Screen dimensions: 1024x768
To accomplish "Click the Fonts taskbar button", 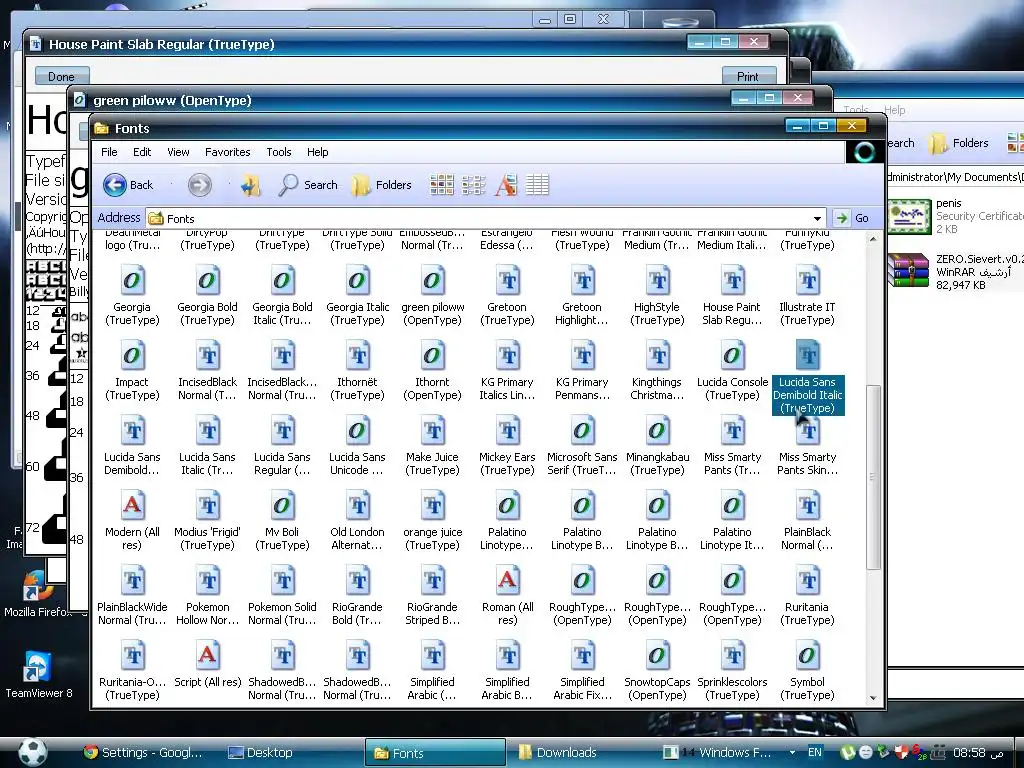I will pos(435,752).
